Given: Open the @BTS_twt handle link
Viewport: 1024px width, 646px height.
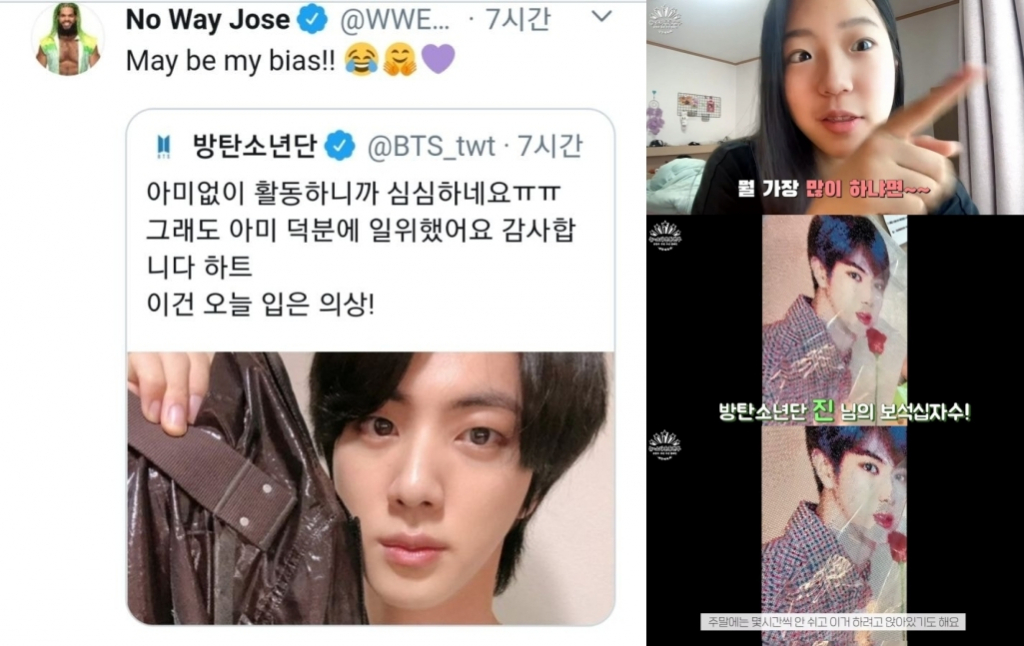Looking at the screenshot, I should (431, 147).
